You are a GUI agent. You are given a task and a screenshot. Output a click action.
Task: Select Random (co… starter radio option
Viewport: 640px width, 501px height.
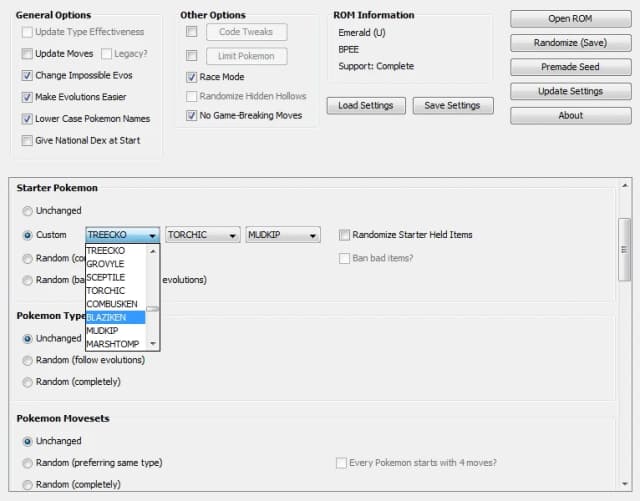[27, 258]
